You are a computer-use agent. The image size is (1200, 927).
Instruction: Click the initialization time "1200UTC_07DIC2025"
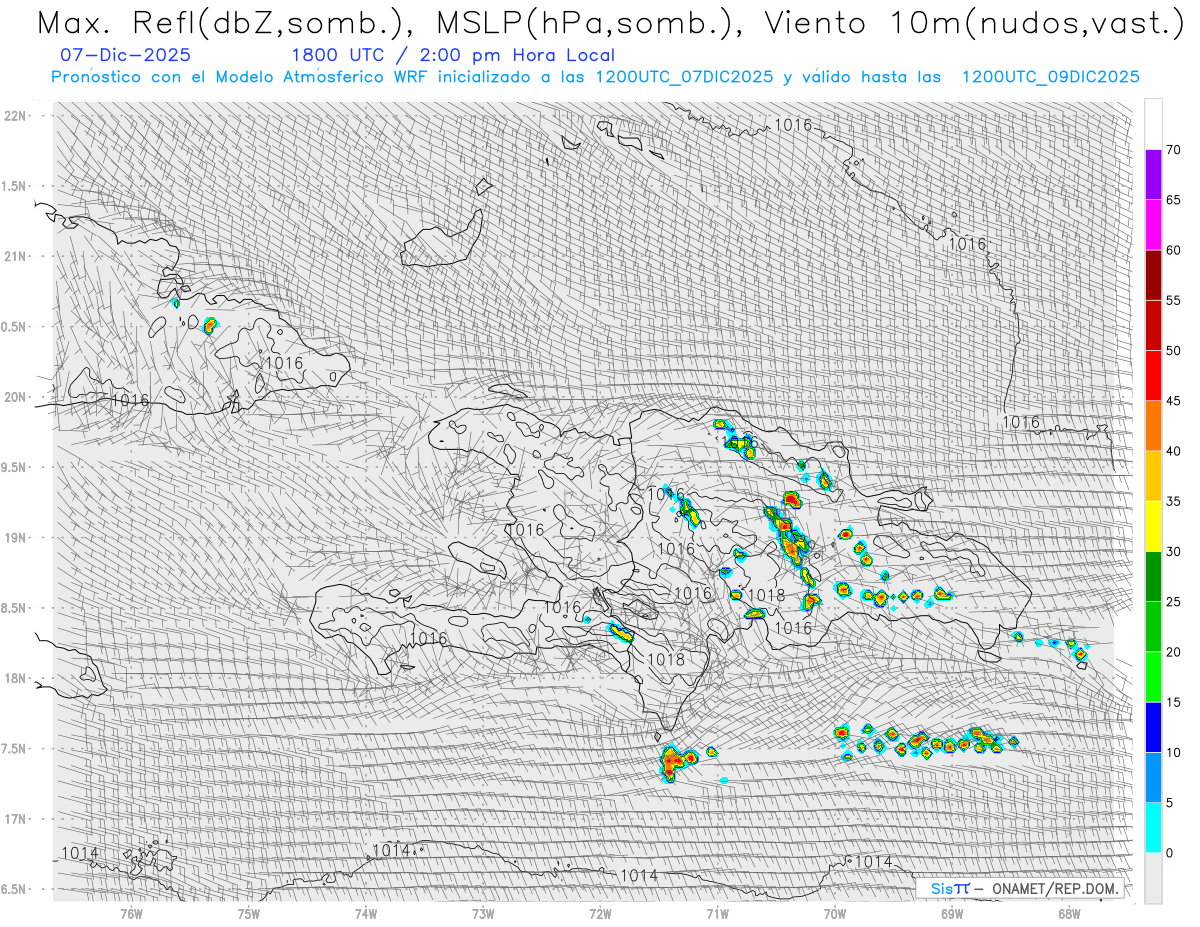(684, 77)
